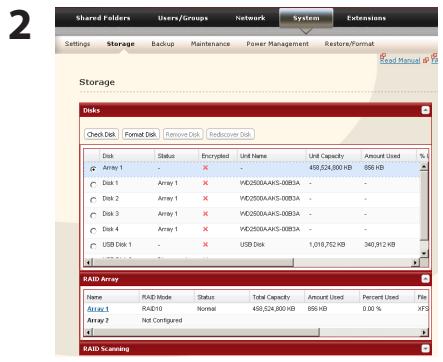
Task: Click the red X in USB Disk 1 row
Action: point(205,244)
